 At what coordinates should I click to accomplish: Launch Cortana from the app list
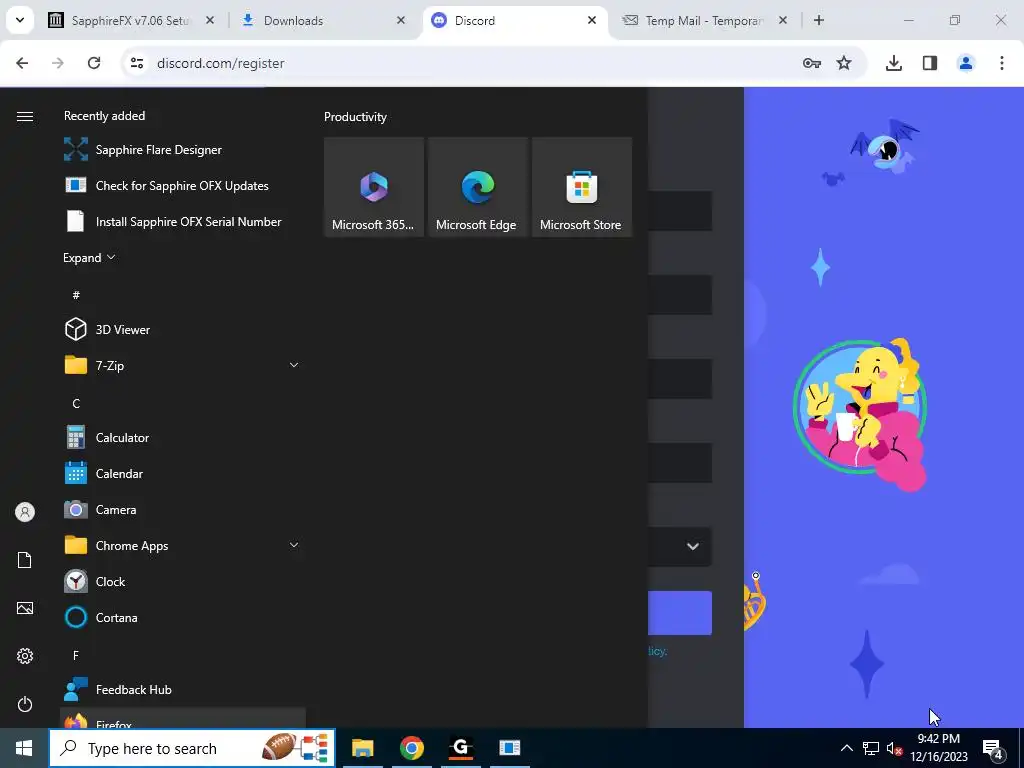(183, 617)
